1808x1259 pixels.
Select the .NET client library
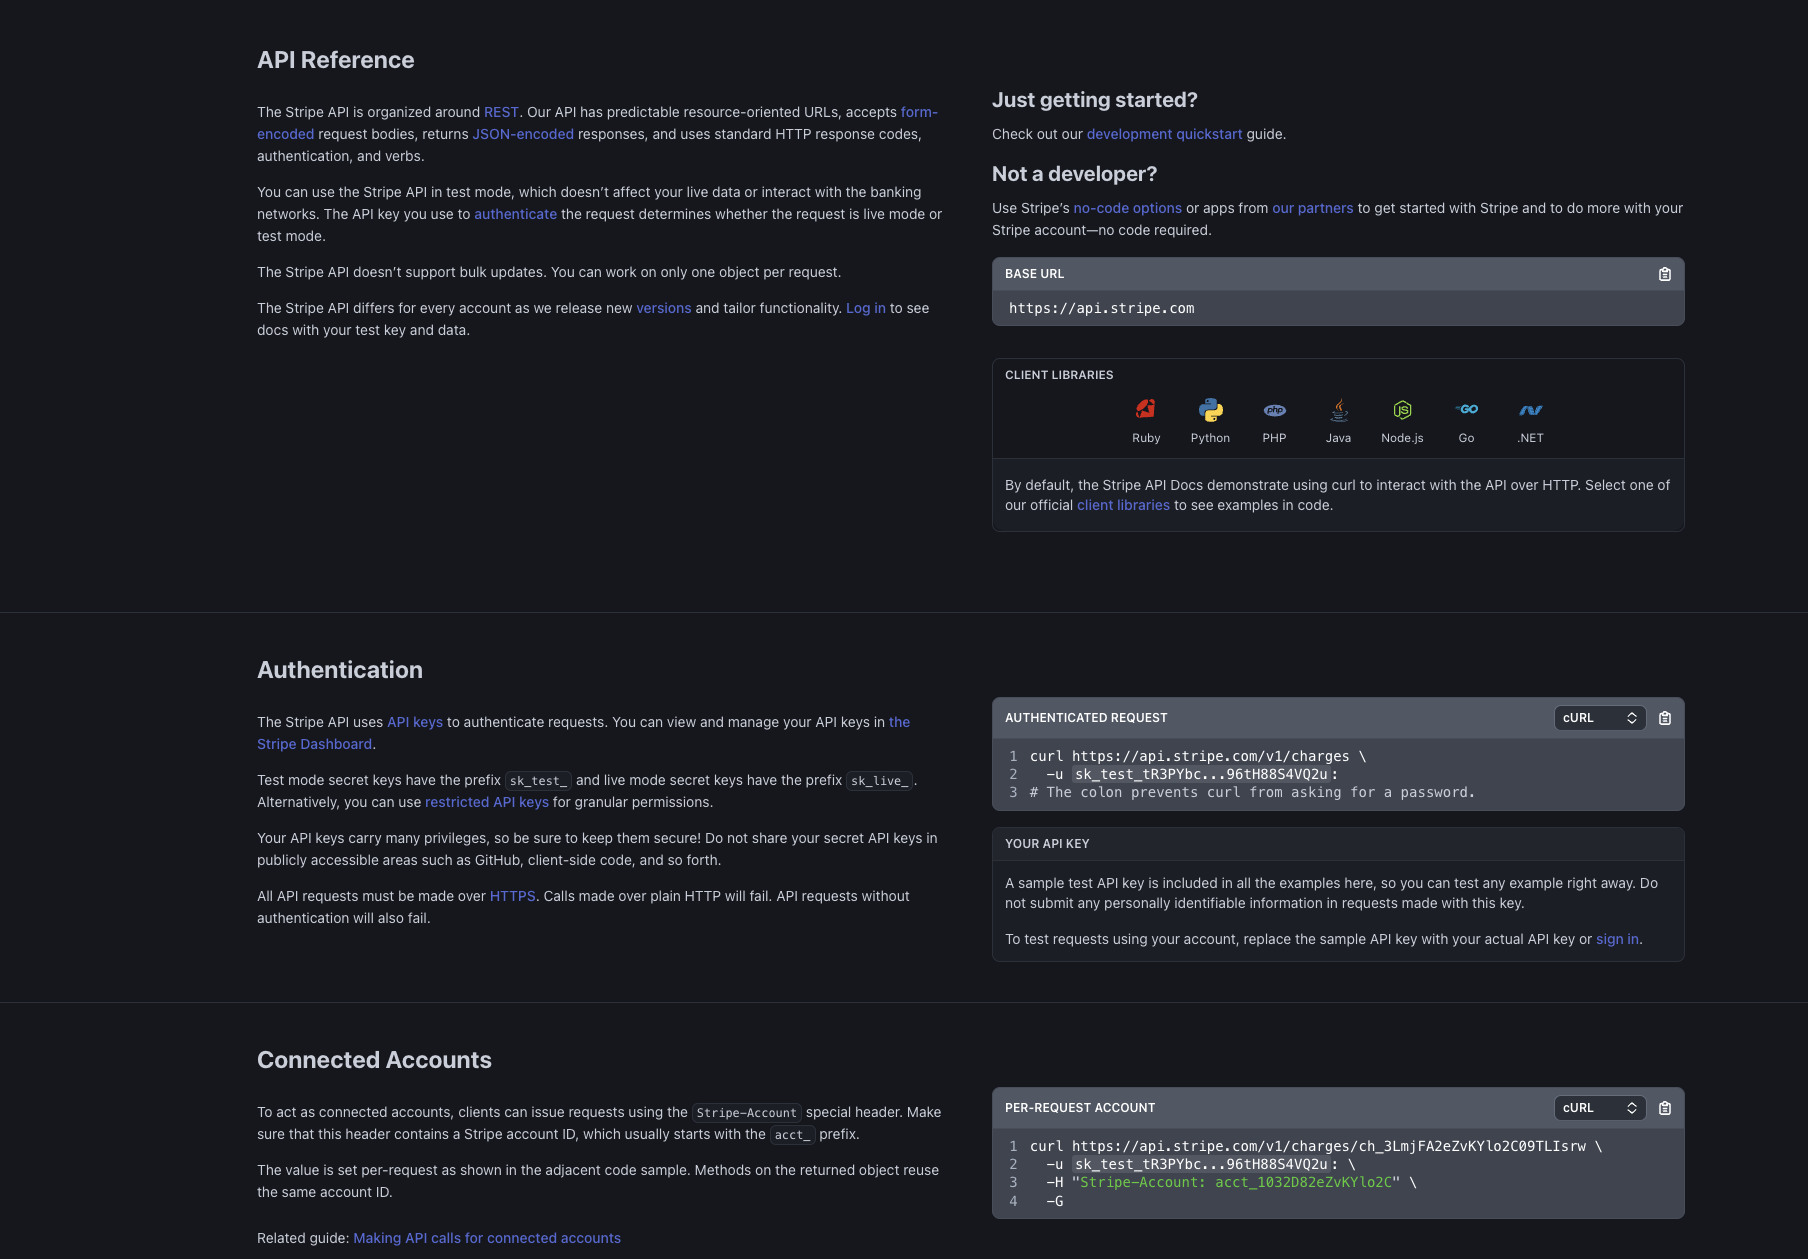pos(1530,418)
